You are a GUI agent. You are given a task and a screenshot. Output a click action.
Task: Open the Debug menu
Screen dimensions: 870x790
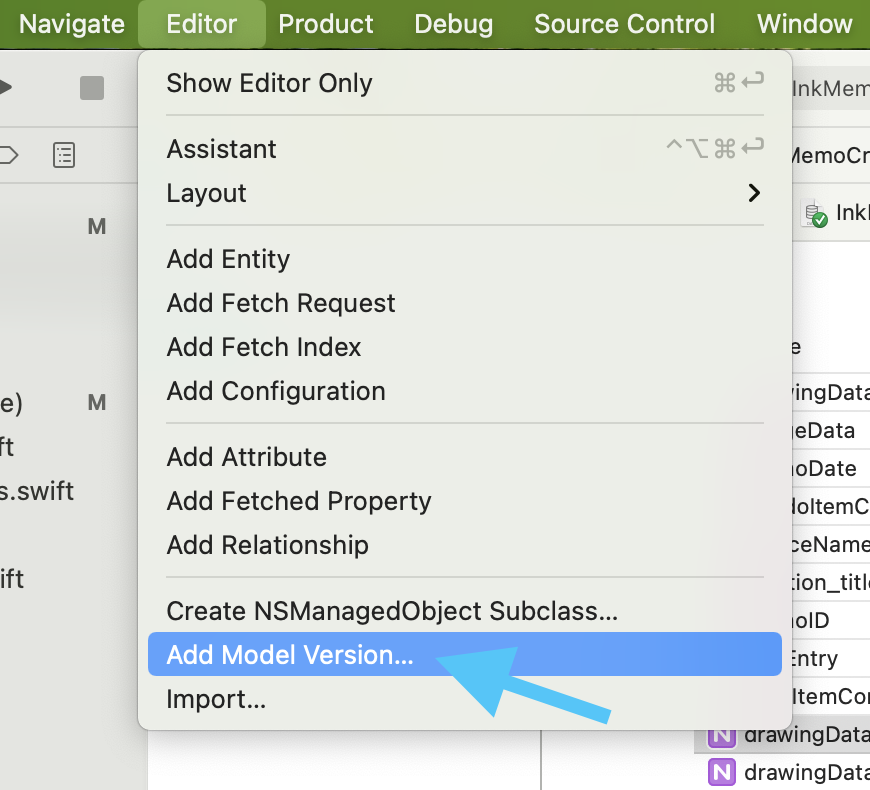(x=453, y=24)
